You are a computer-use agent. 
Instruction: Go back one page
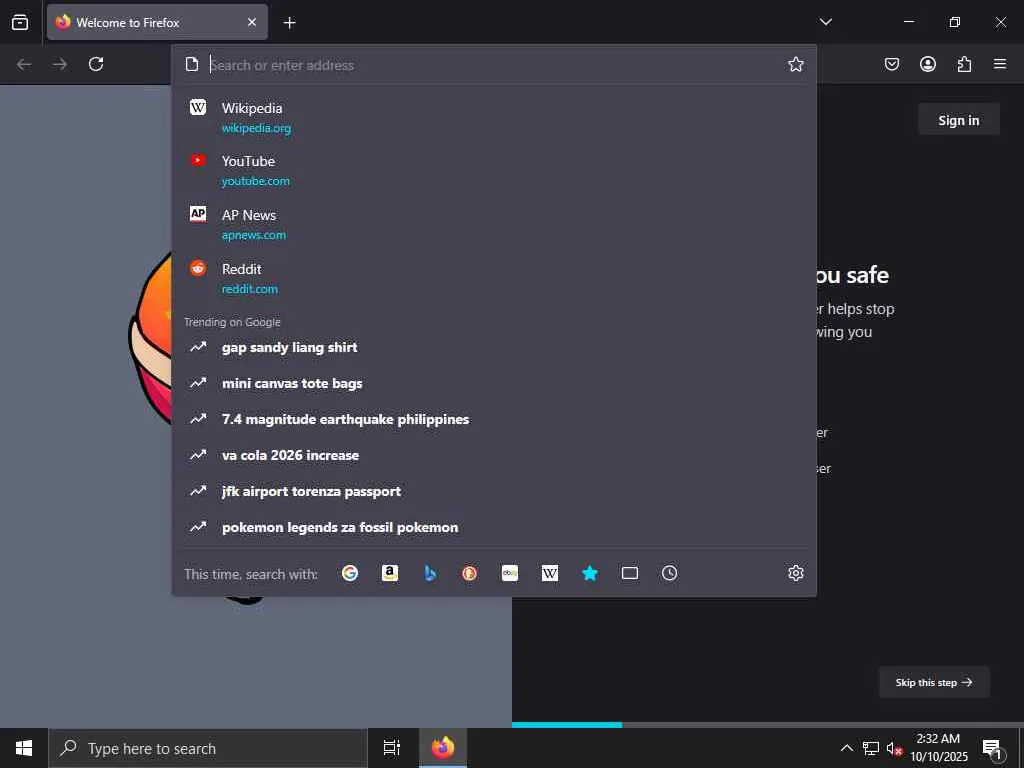[x=24, y=64]
